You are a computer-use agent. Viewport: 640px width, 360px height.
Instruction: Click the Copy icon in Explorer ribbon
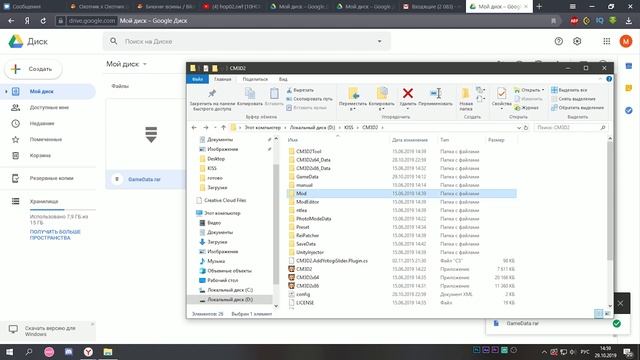coord(250,93)
